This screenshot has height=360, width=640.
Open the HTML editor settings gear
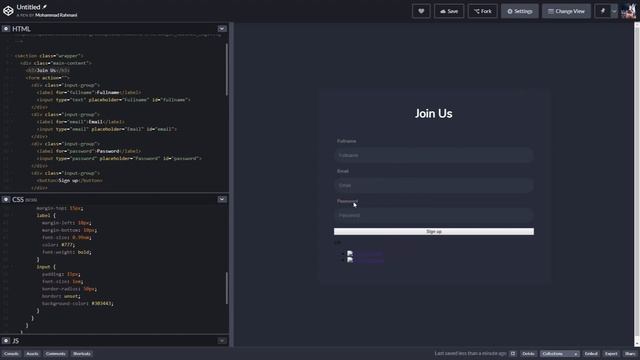[x=6, y=29]
